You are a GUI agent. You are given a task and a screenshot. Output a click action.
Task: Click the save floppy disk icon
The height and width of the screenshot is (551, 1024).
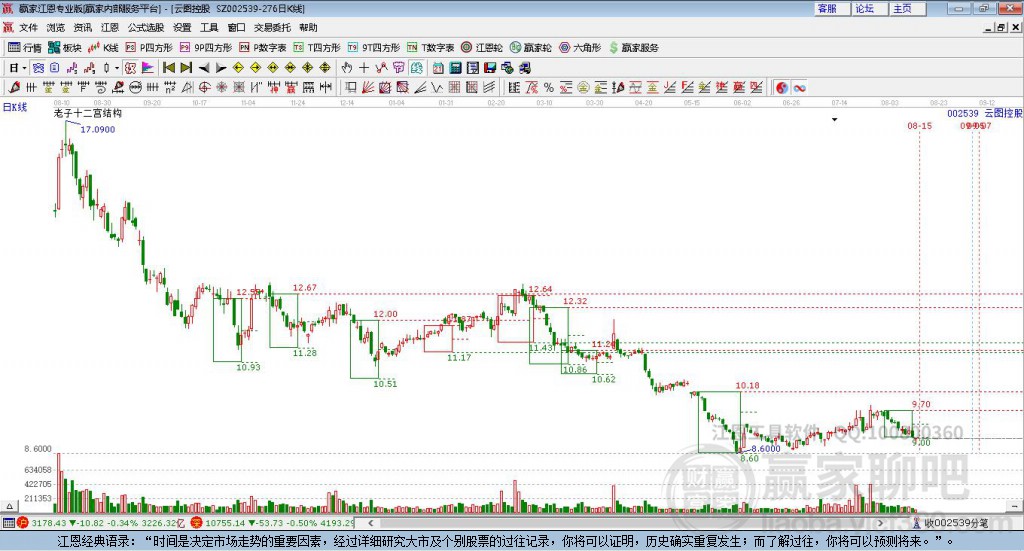coord(490,68)
